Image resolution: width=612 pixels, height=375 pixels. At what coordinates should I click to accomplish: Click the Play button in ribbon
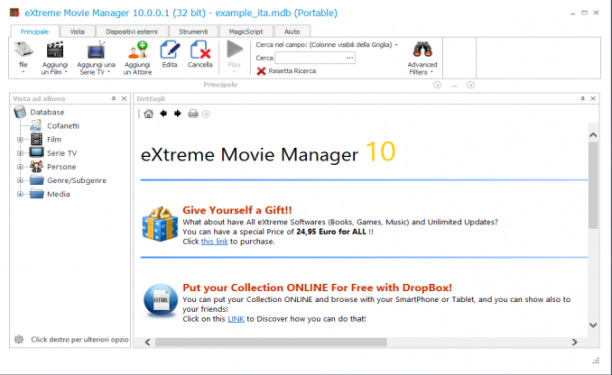tap(234, 50)
